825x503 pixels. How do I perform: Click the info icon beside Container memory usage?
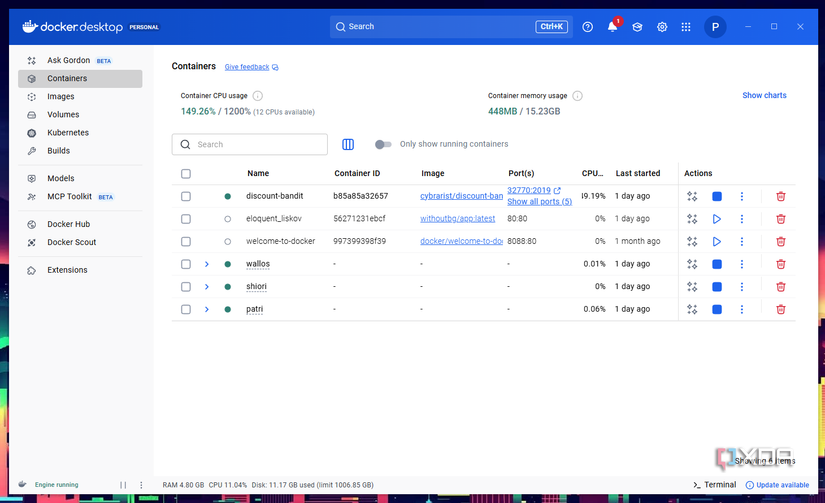pyautogui.click(x=577, y=96)
